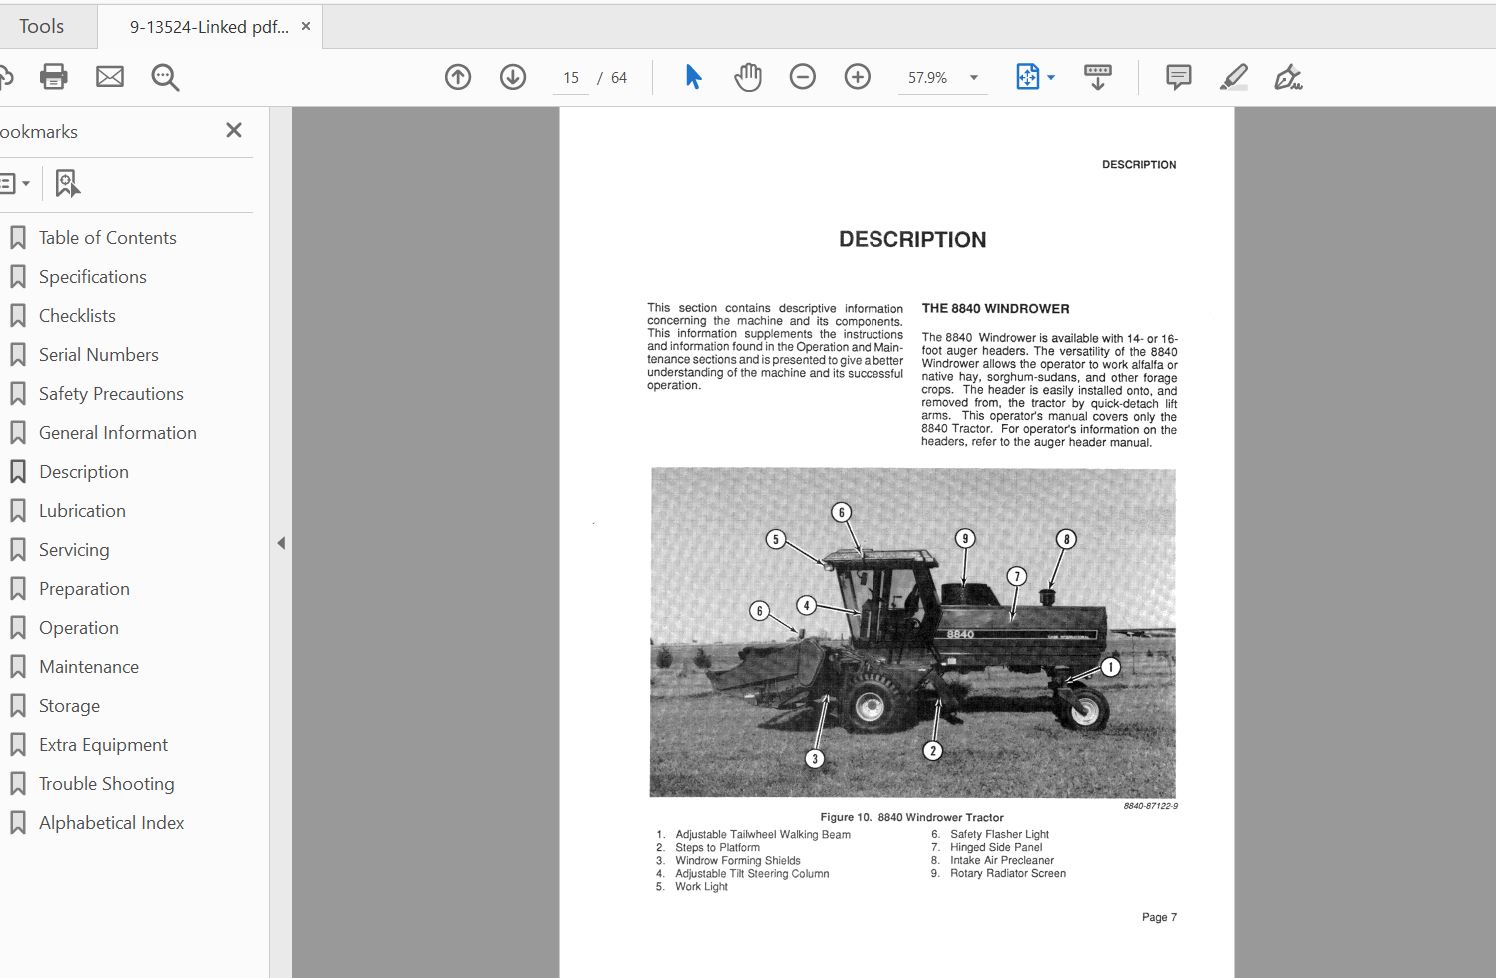Open the Table of Contents bookmark
This screenshot has width=1496, height=978.
point(108,238)
